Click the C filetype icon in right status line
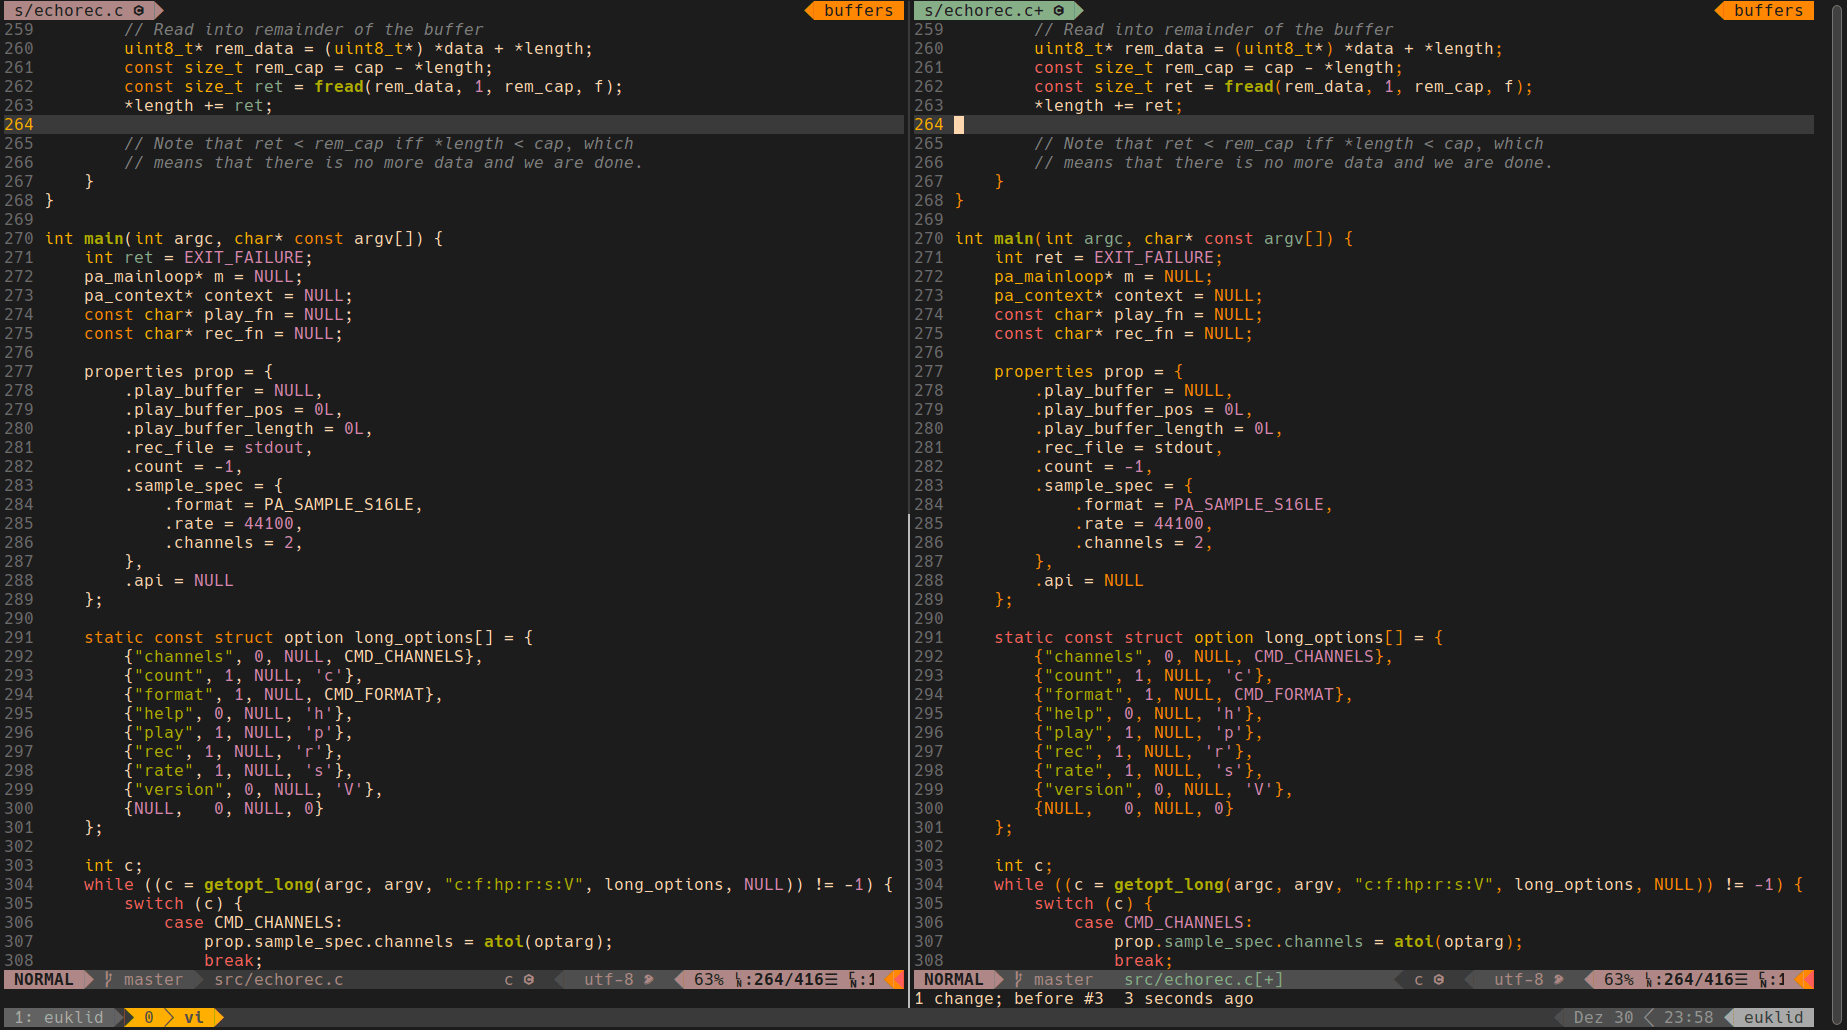Viewport: 1847px width, 1030px height. coord(1439,980)
